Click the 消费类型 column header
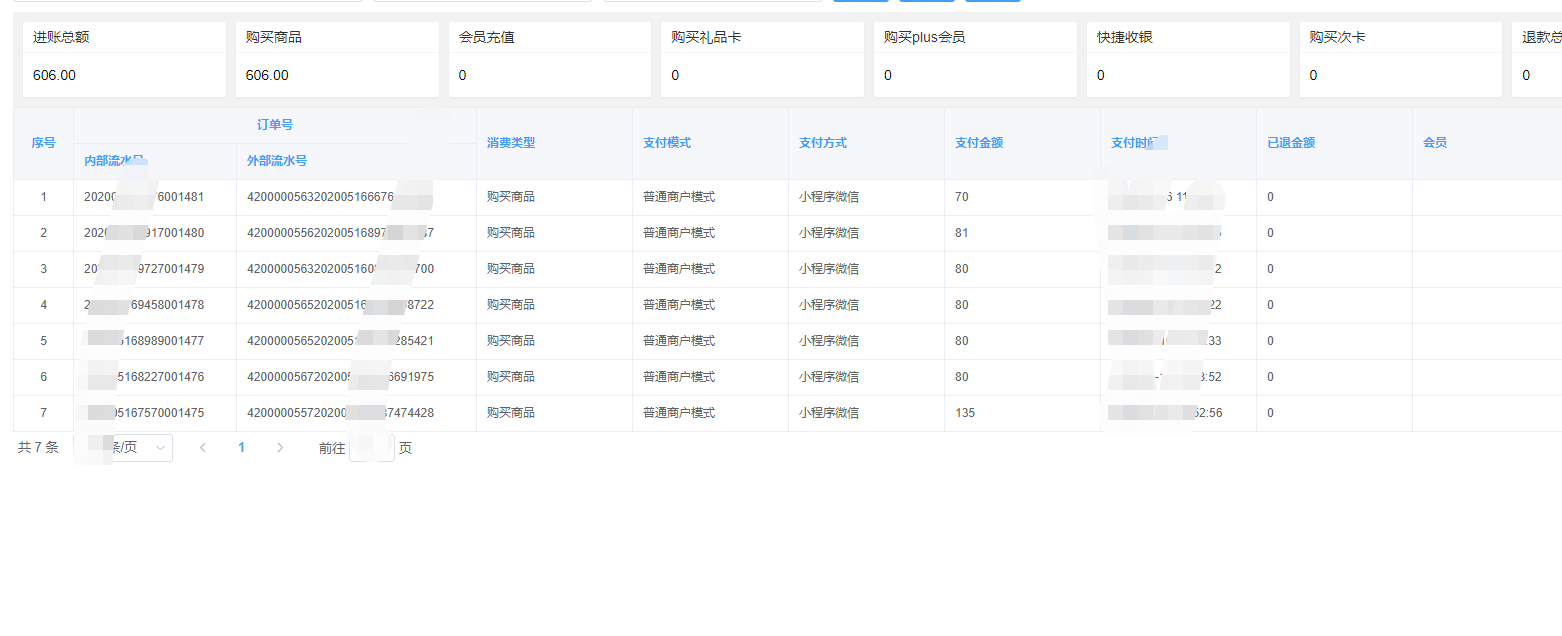The width and height of the screenshot is (1562, 636). pos(511,143)
